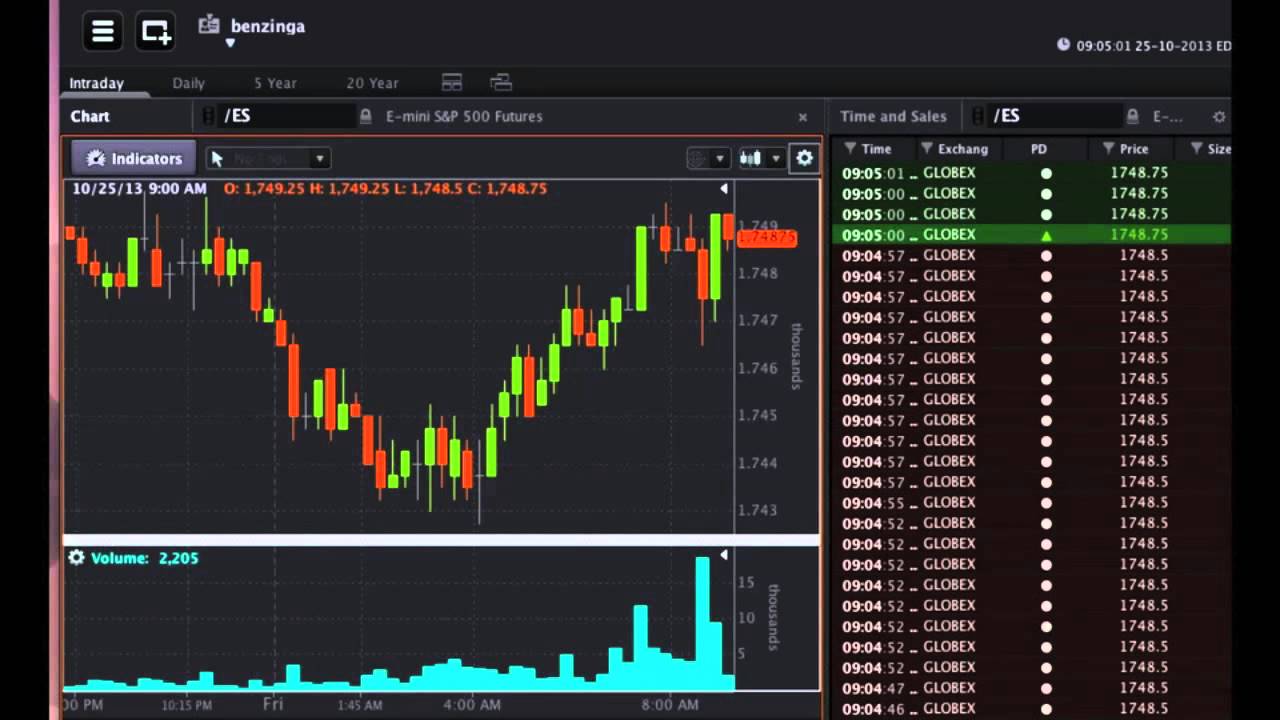This screenshot has height=720, width=1280.
Task: Toggle the Time and Sales symbol lock
Action: (1132, 116)
